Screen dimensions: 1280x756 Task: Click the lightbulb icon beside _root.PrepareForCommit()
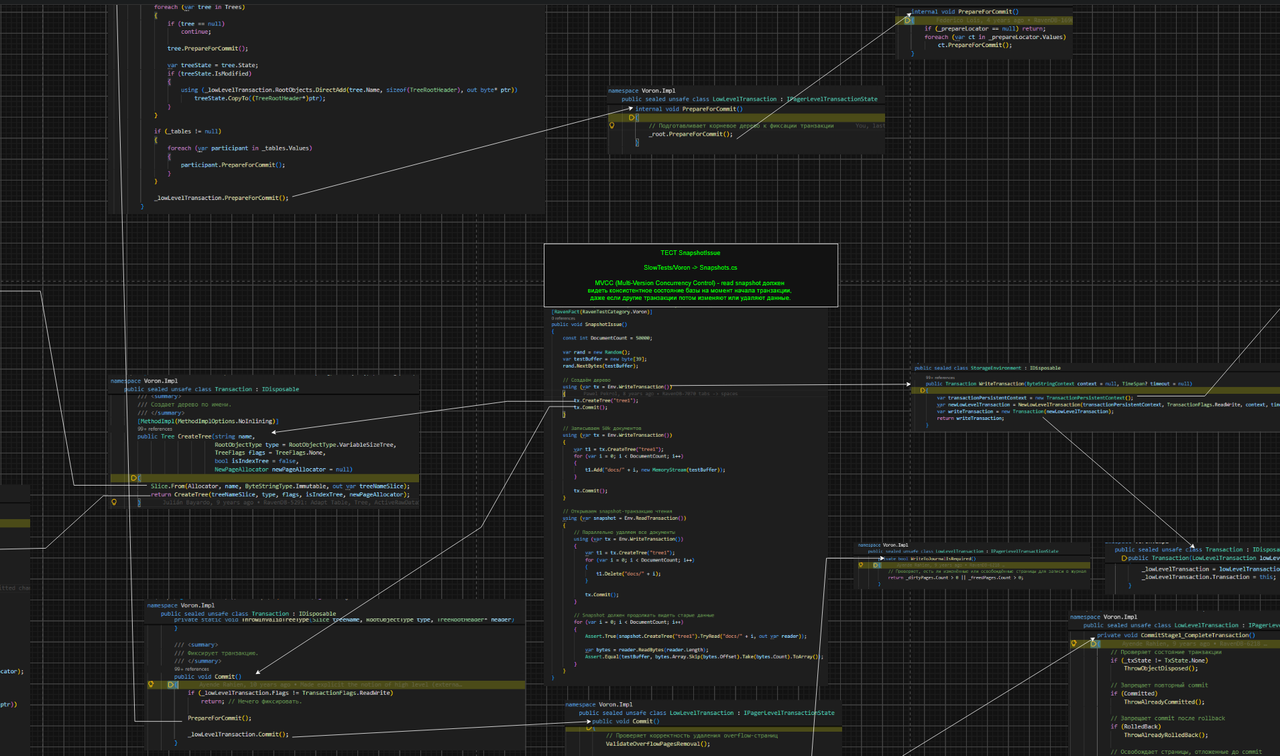coord(612,126)
